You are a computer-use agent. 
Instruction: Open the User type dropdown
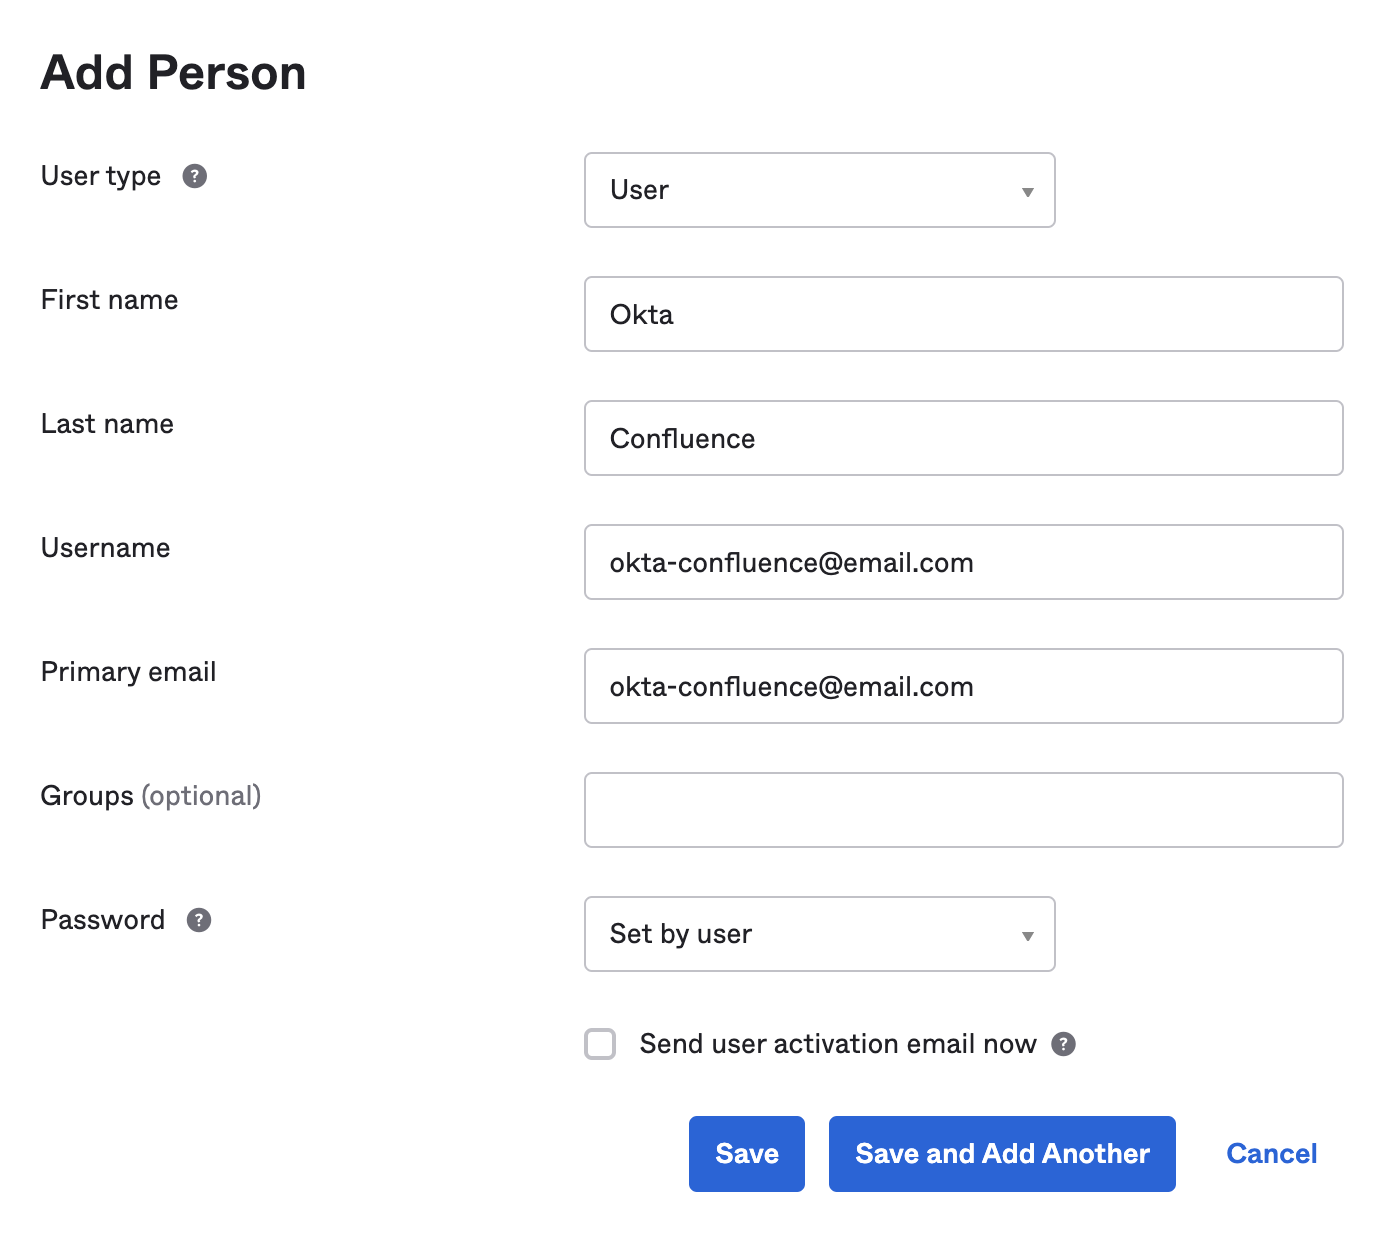pos(819,190)
